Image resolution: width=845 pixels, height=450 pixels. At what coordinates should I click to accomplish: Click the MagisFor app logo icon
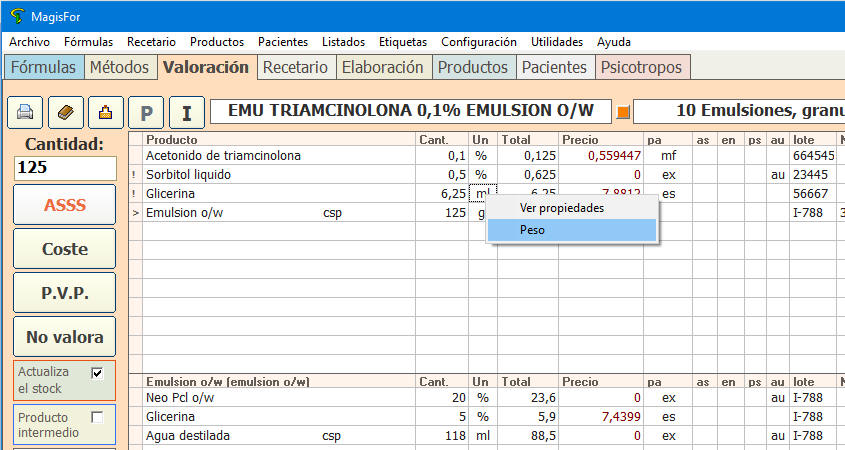17,16
